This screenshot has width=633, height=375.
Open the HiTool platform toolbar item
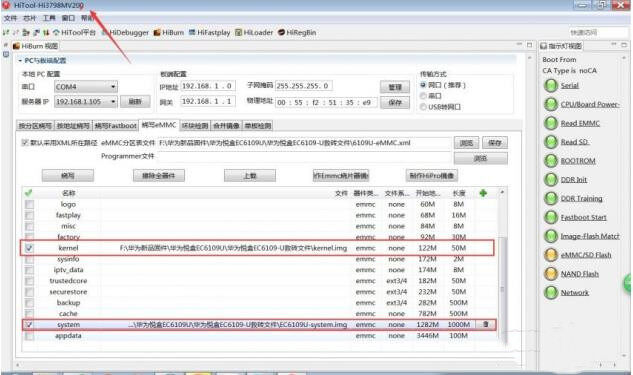point(74,32)
